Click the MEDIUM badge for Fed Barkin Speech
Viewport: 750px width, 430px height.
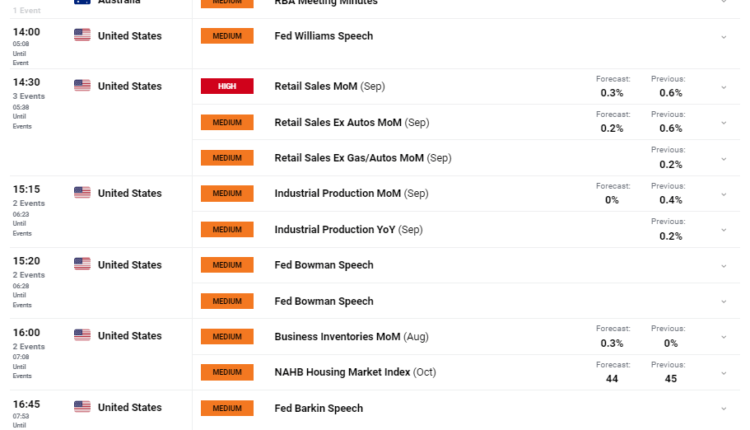pyautogui.click(x=227, y=408)
